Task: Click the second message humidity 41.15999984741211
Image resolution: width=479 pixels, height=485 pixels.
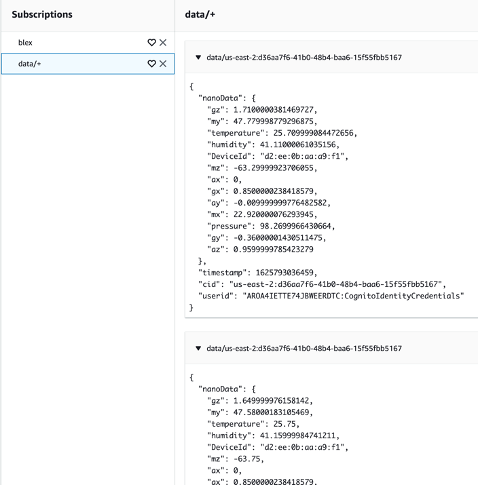Action: point(298,436)
